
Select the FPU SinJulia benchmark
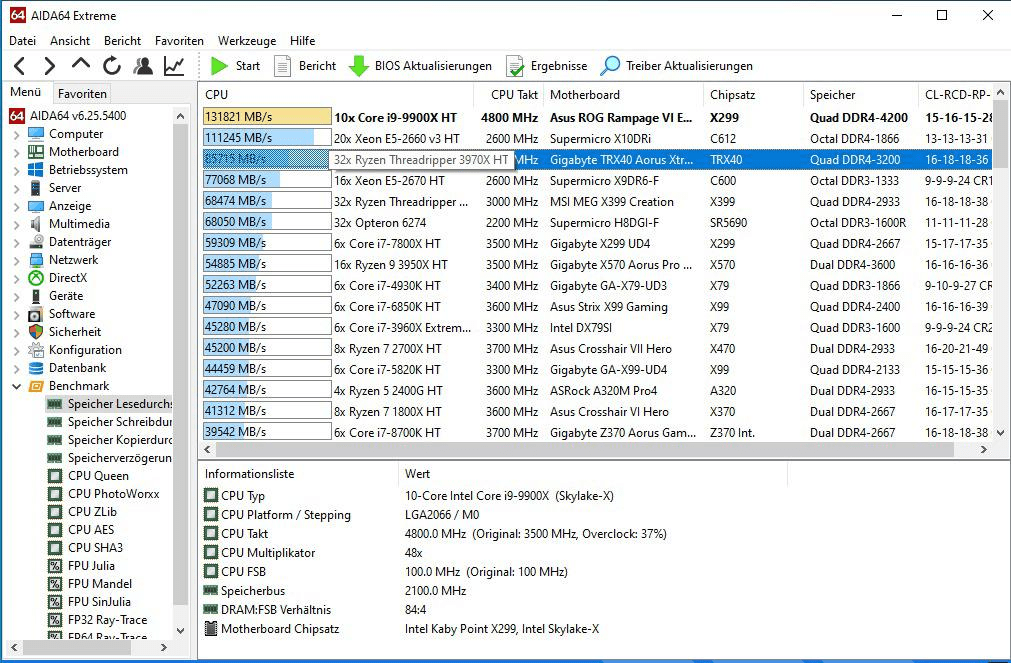[x=89, y=602]
